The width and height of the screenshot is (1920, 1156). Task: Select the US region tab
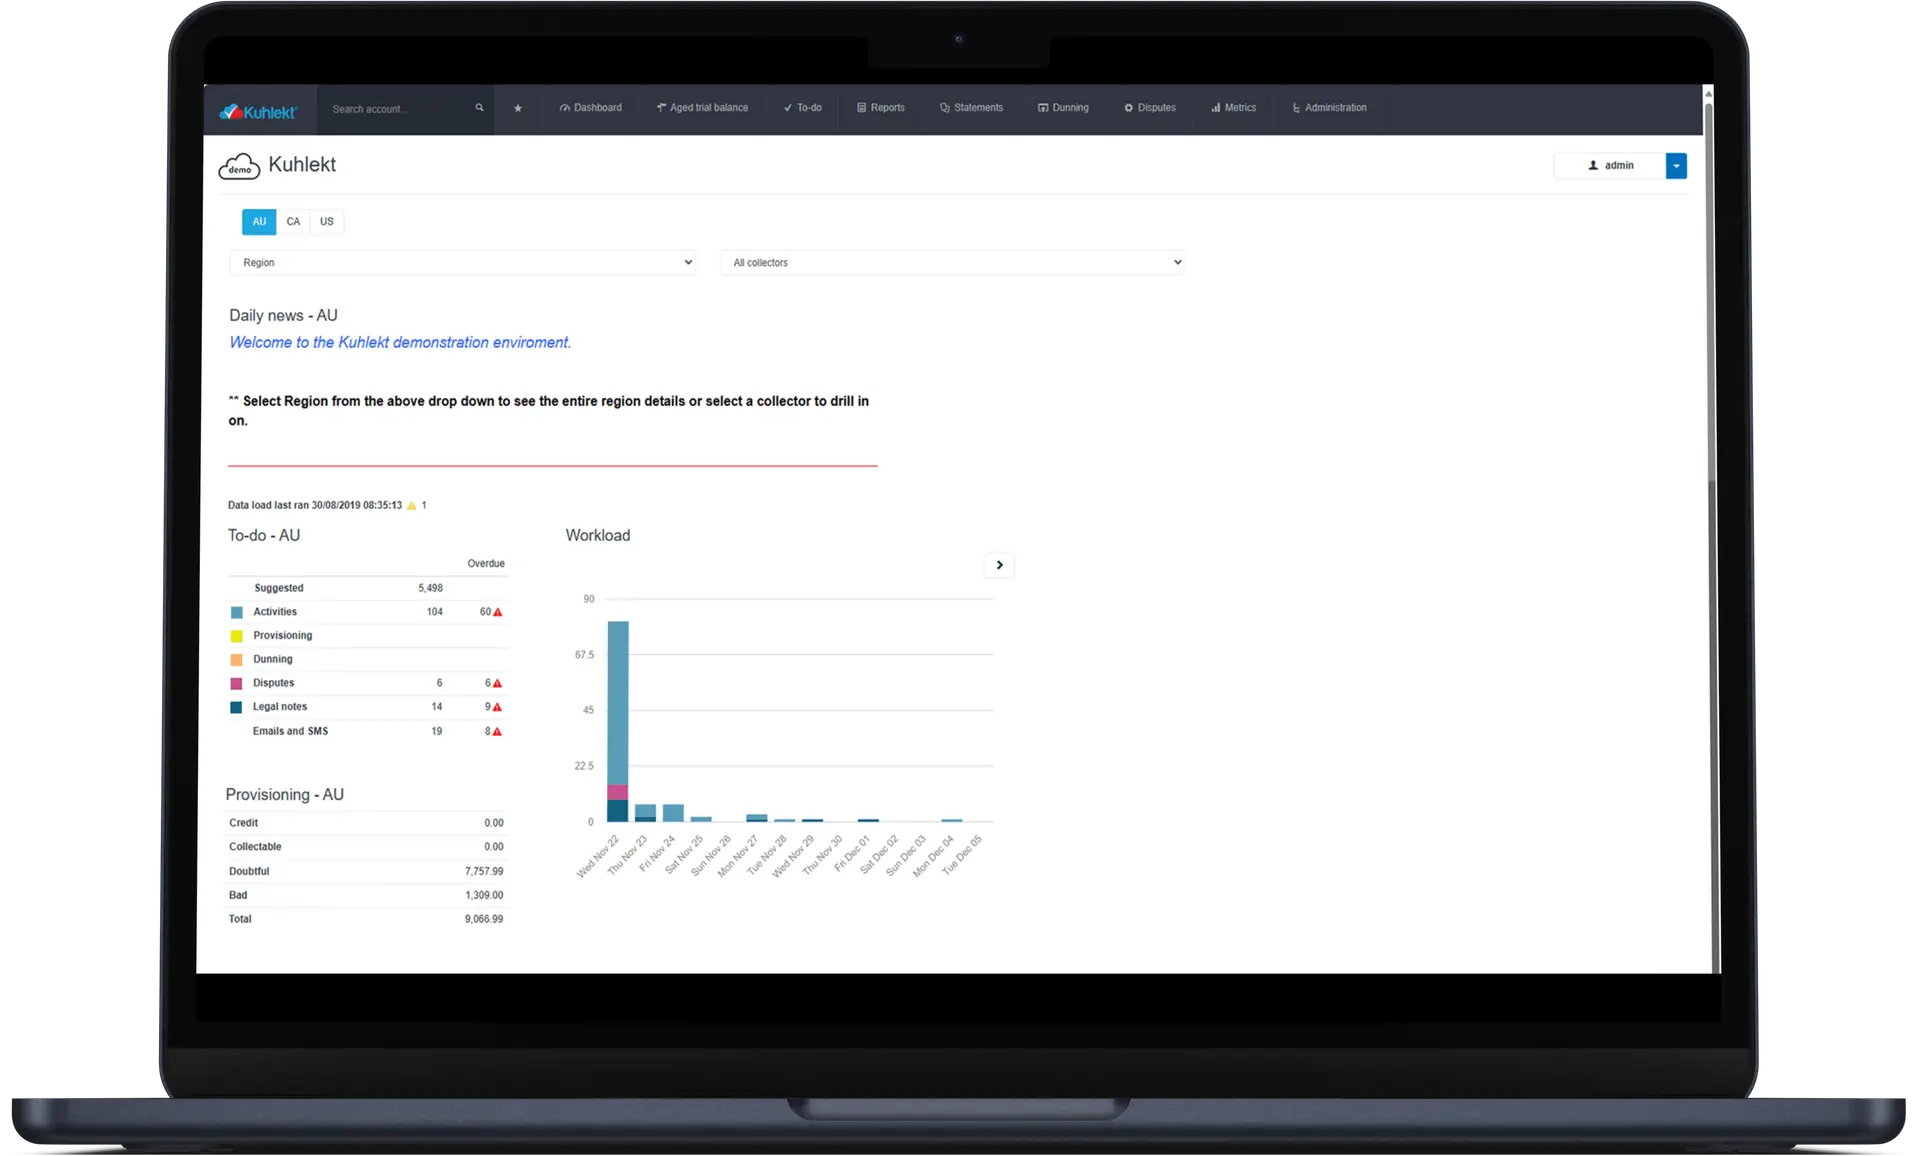pos(326,221)
